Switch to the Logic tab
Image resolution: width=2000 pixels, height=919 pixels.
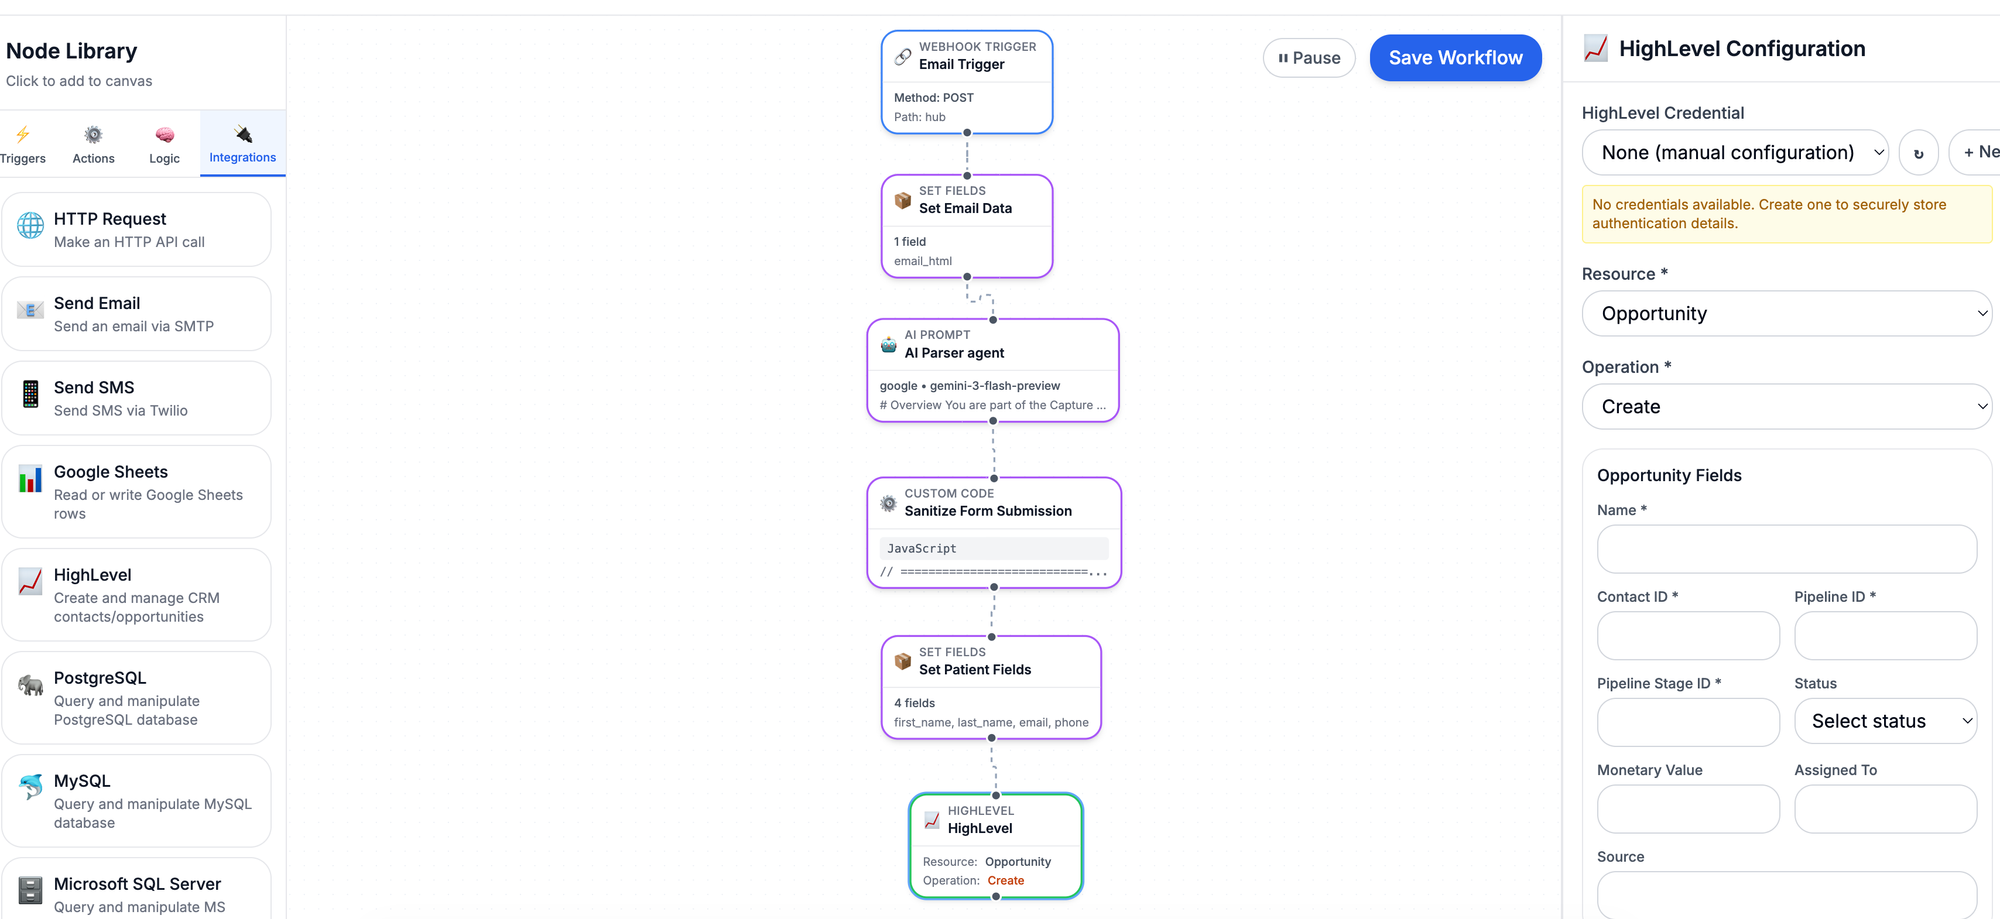(x=164, y=144)
